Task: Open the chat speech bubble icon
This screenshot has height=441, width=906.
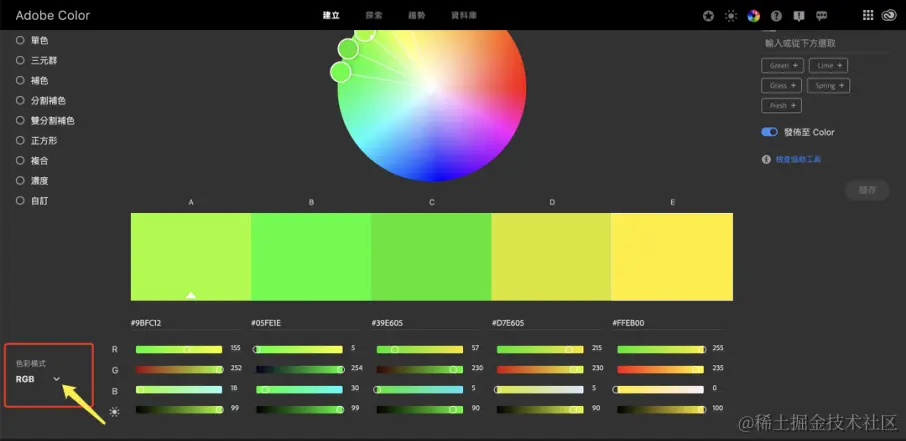Action: click(x=822, y=16)
